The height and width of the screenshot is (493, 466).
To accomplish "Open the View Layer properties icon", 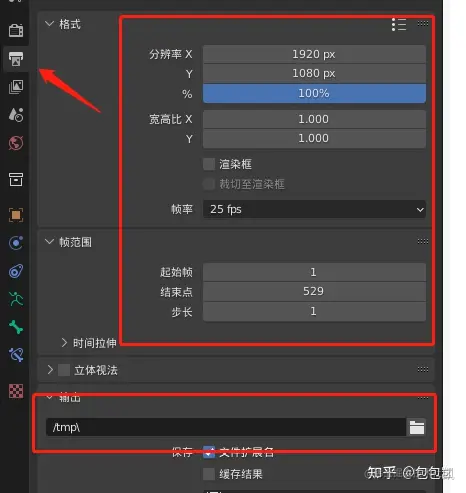I will (x=16, y=87).
